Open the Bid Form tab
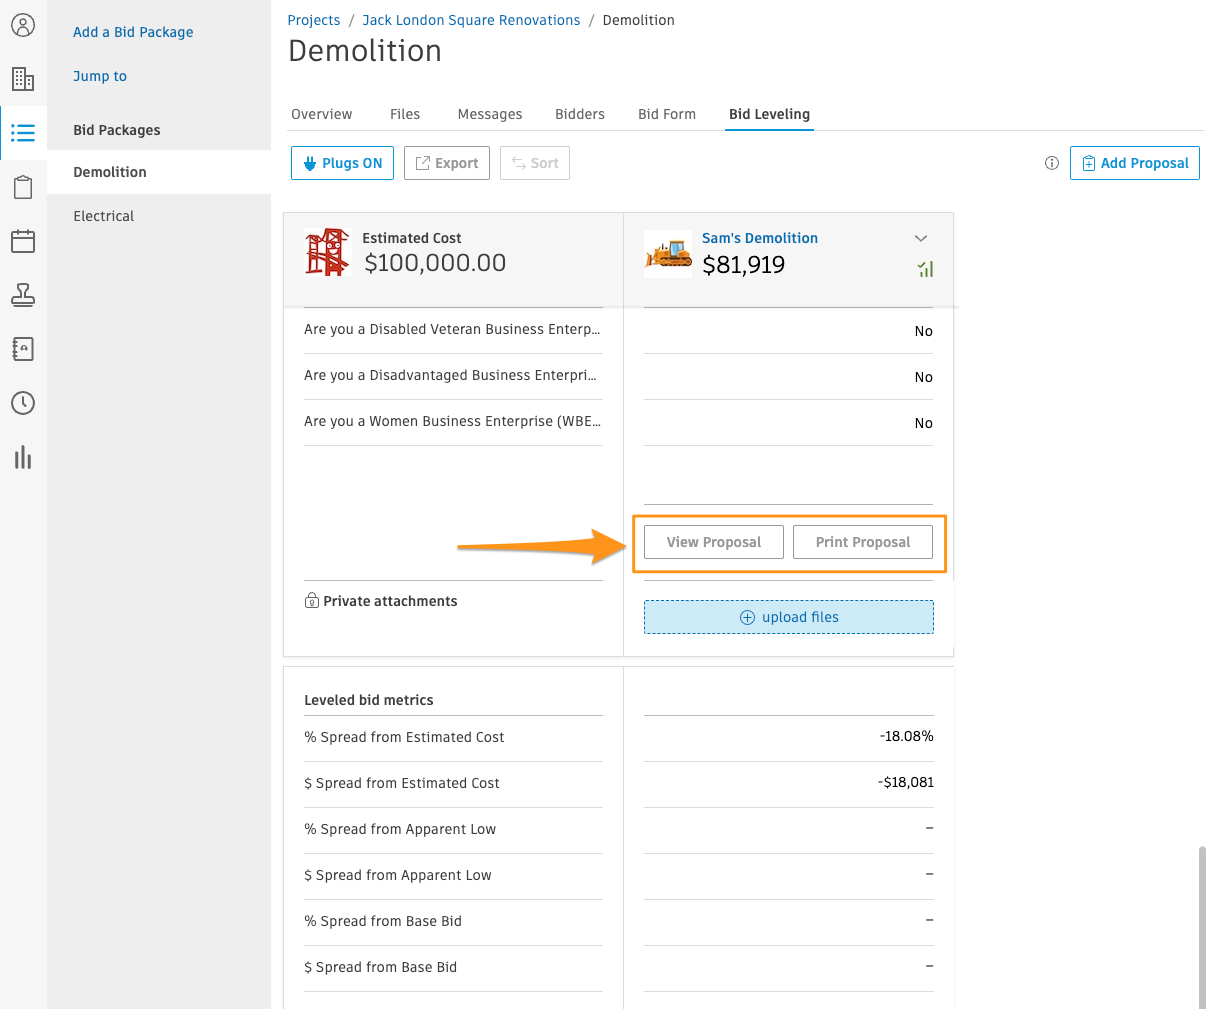Image resolution: width=1219 pixels, height=1009 pixels. tap(666, 114)
